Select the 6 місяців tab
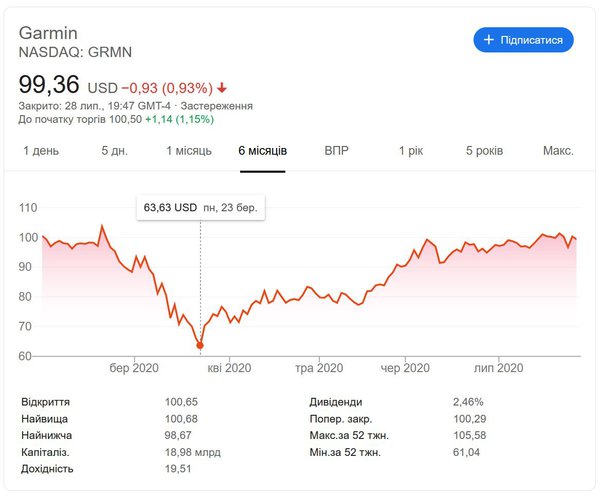 click(x=262, y=151)
